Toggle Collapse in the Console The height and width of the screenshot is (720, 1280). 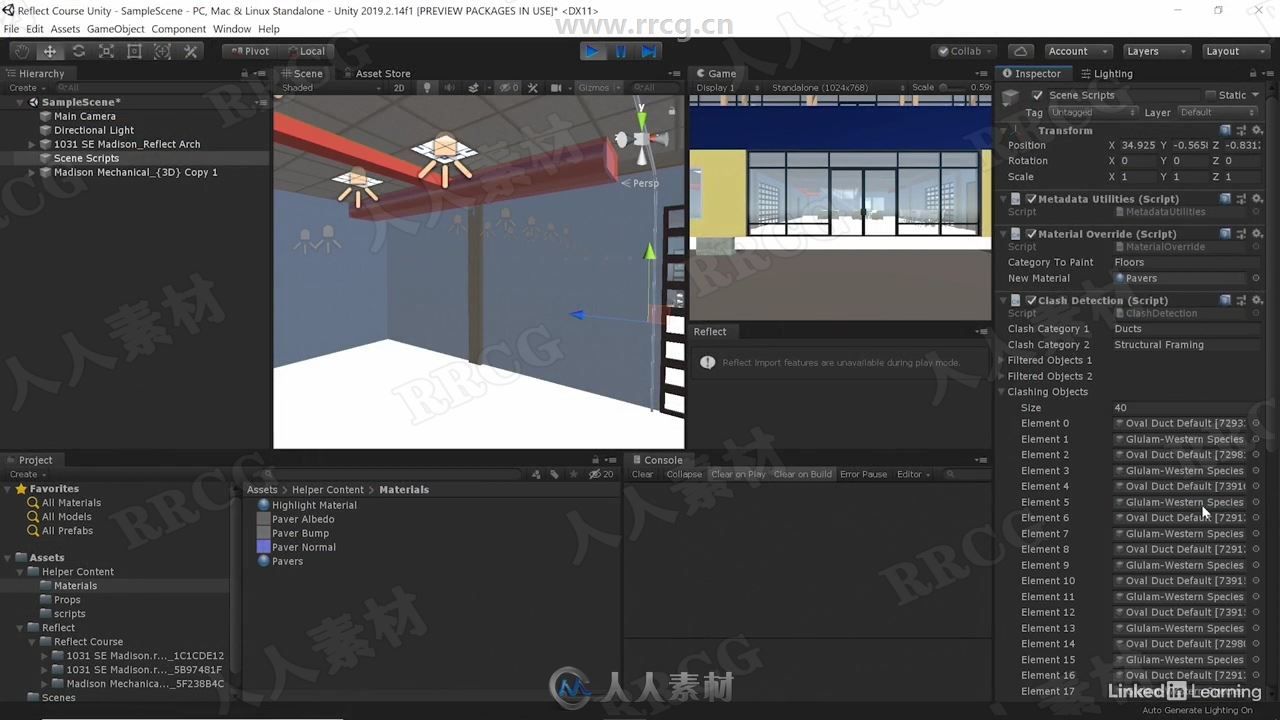[684, 474]
